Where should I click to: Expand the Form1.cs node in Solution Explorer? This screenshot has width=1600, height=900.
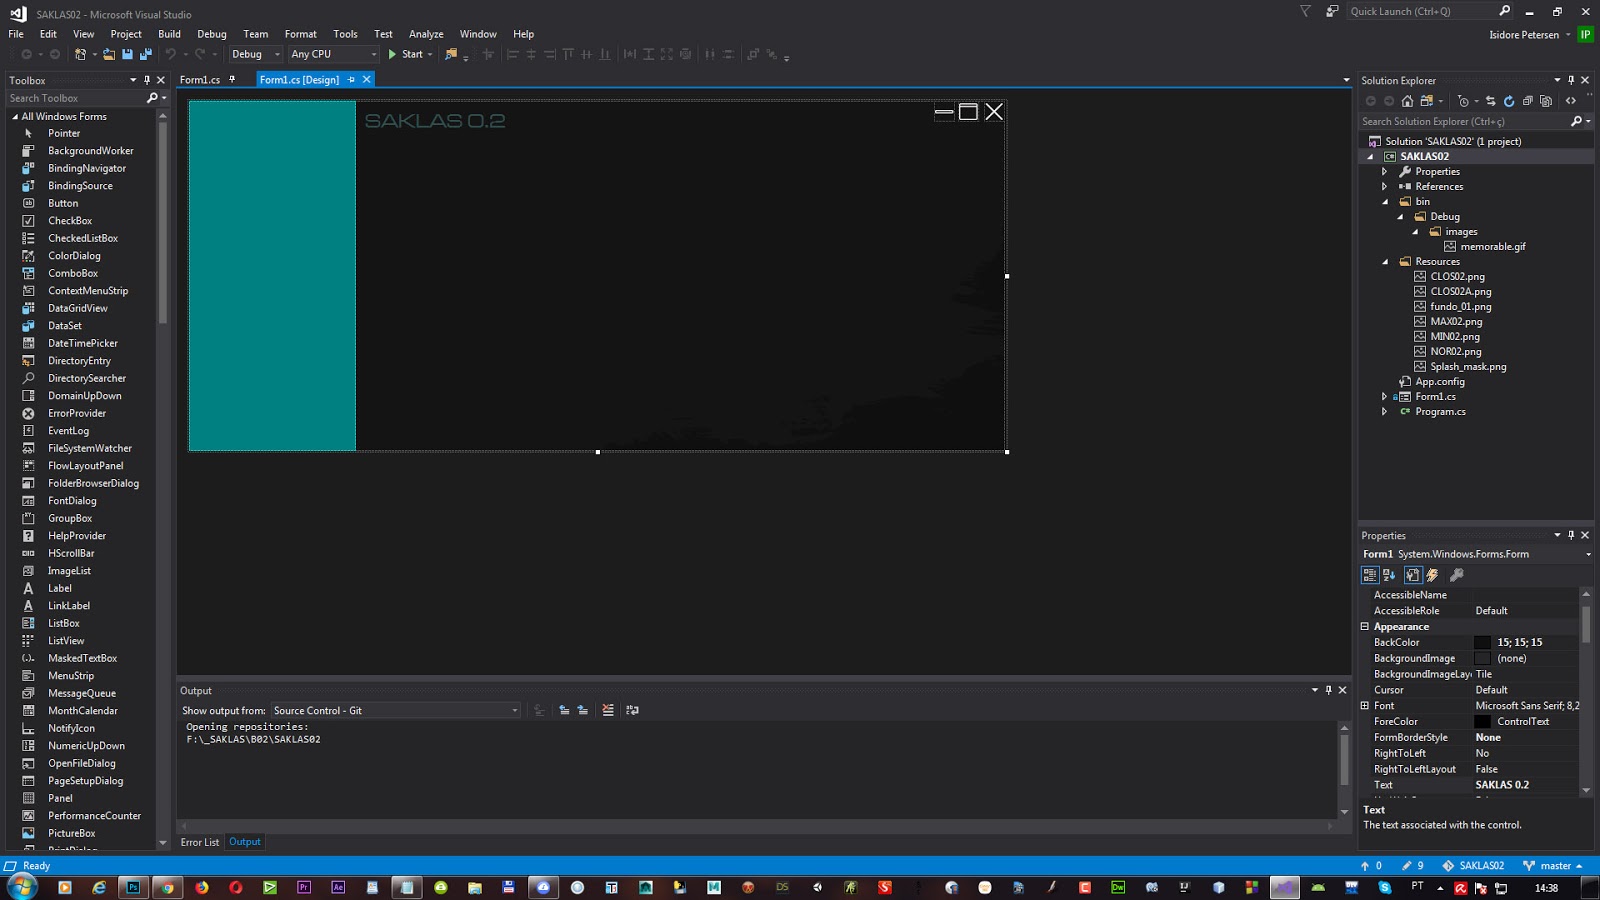tap(1385, 396)
